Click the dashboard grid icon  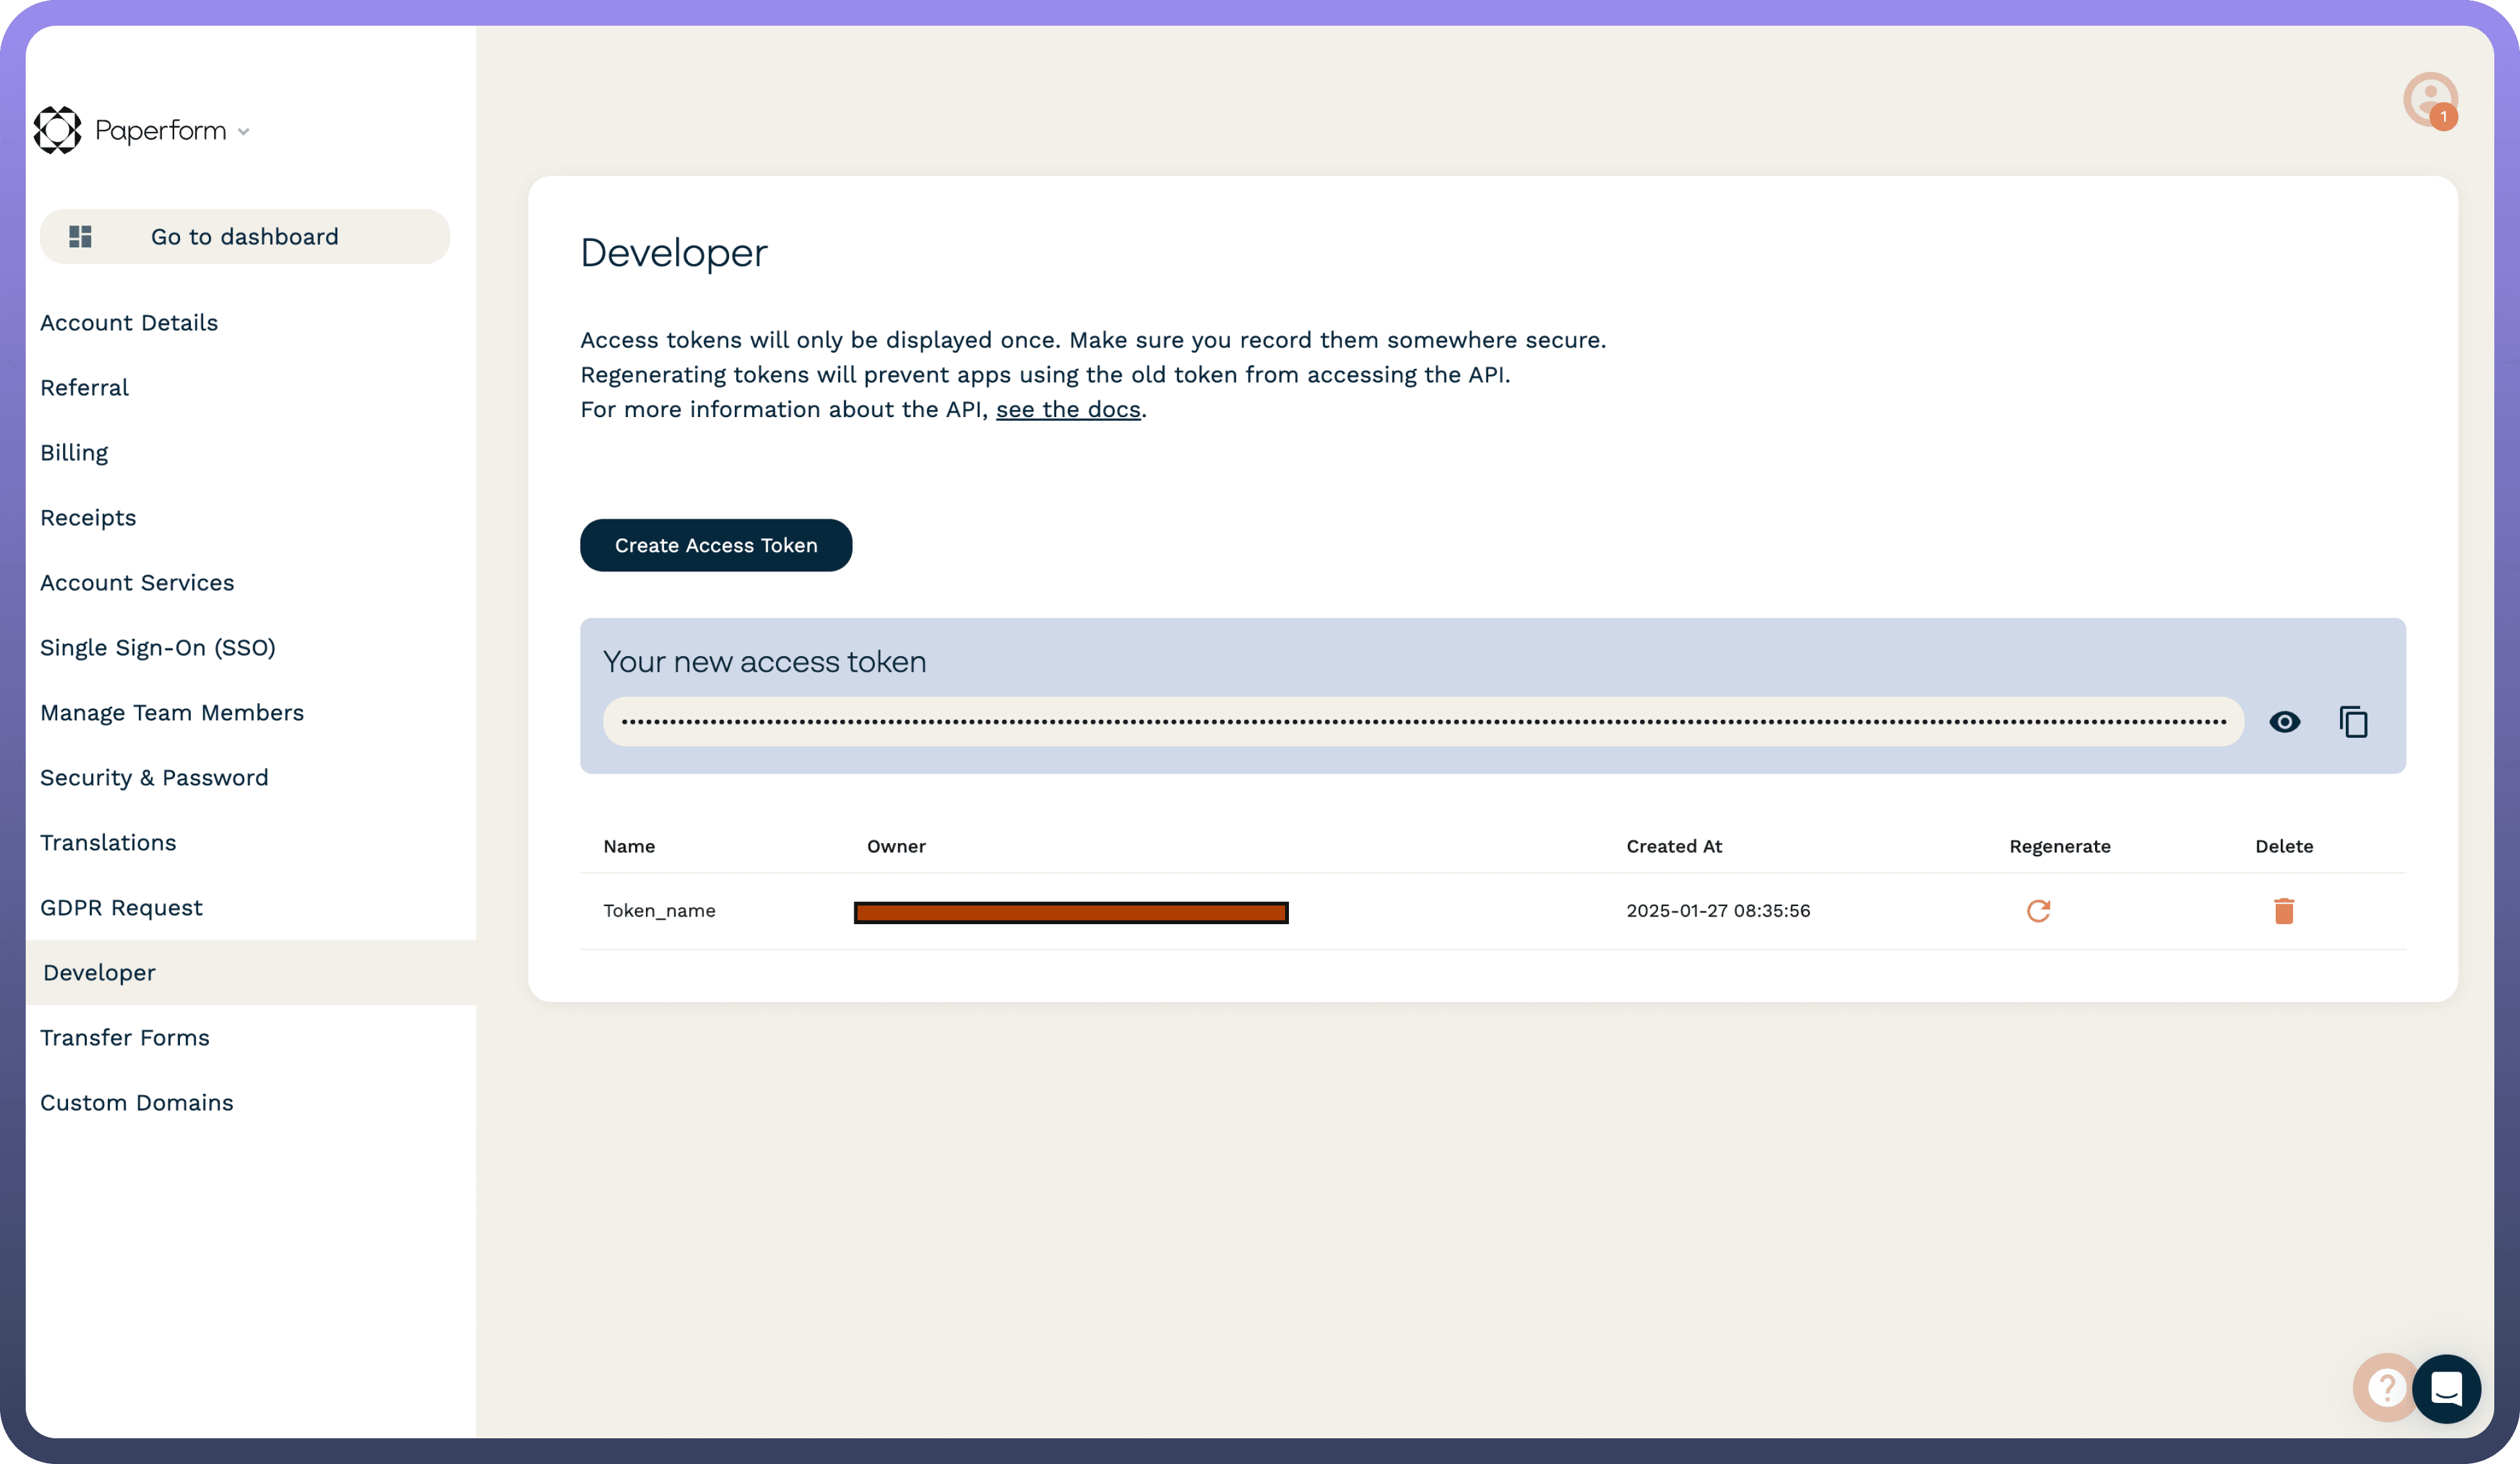80,237
